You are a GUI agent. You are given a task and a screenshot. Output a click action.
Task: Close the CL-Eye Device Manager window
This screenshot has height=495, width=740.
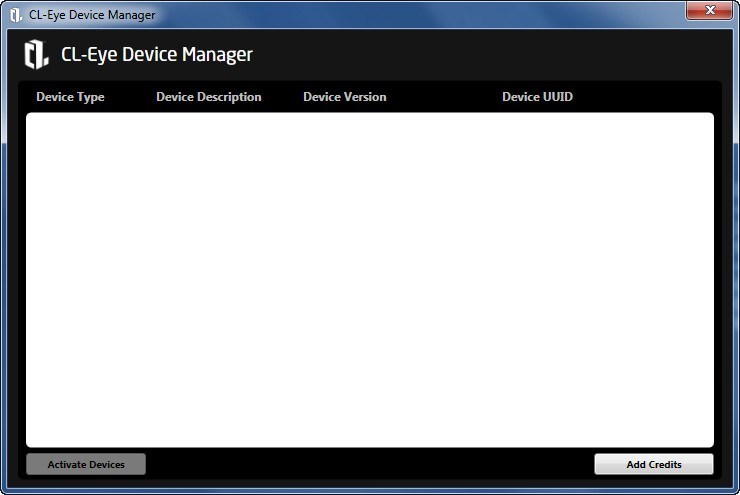pos(710,11)
